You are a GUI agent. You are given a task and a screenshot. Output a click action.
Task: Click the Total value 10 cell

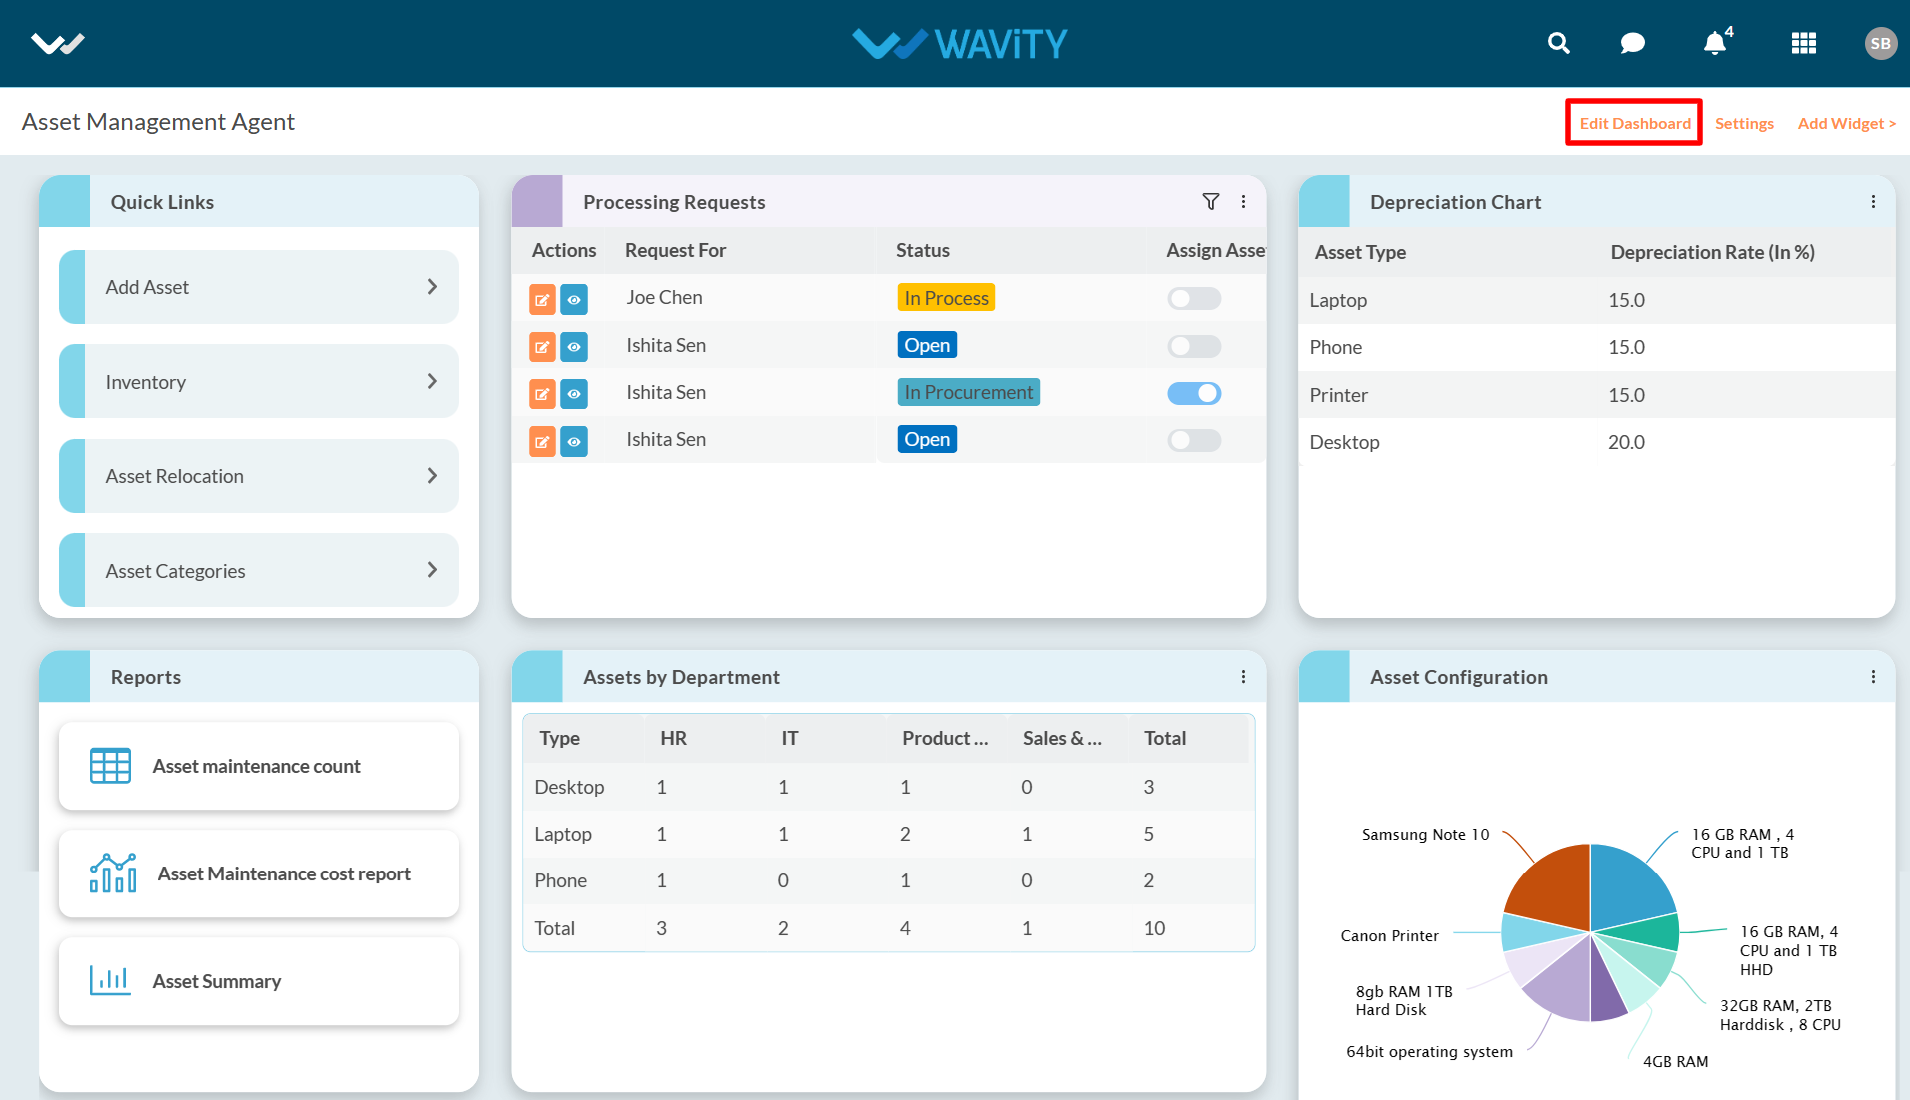click(1154, 928)
